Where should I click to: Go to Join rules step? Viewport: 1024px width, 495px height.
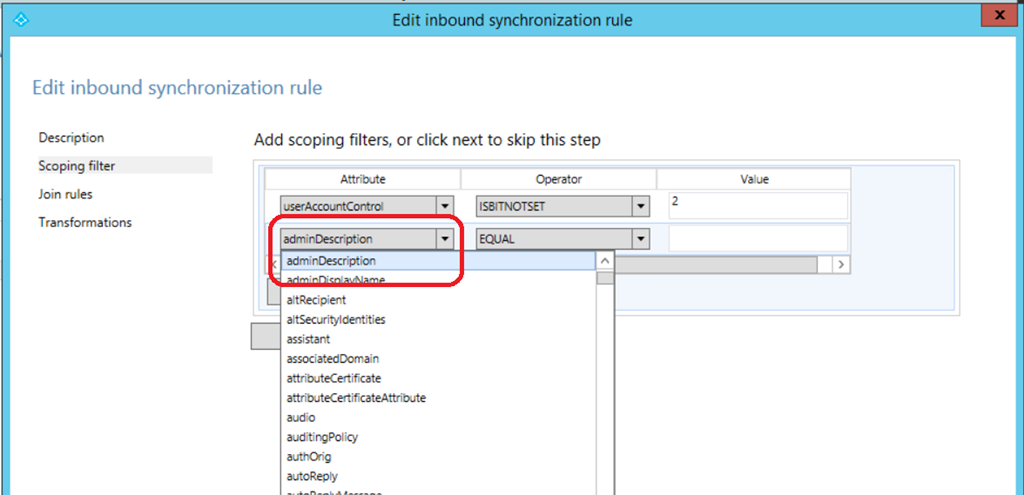tap(65, 194)
